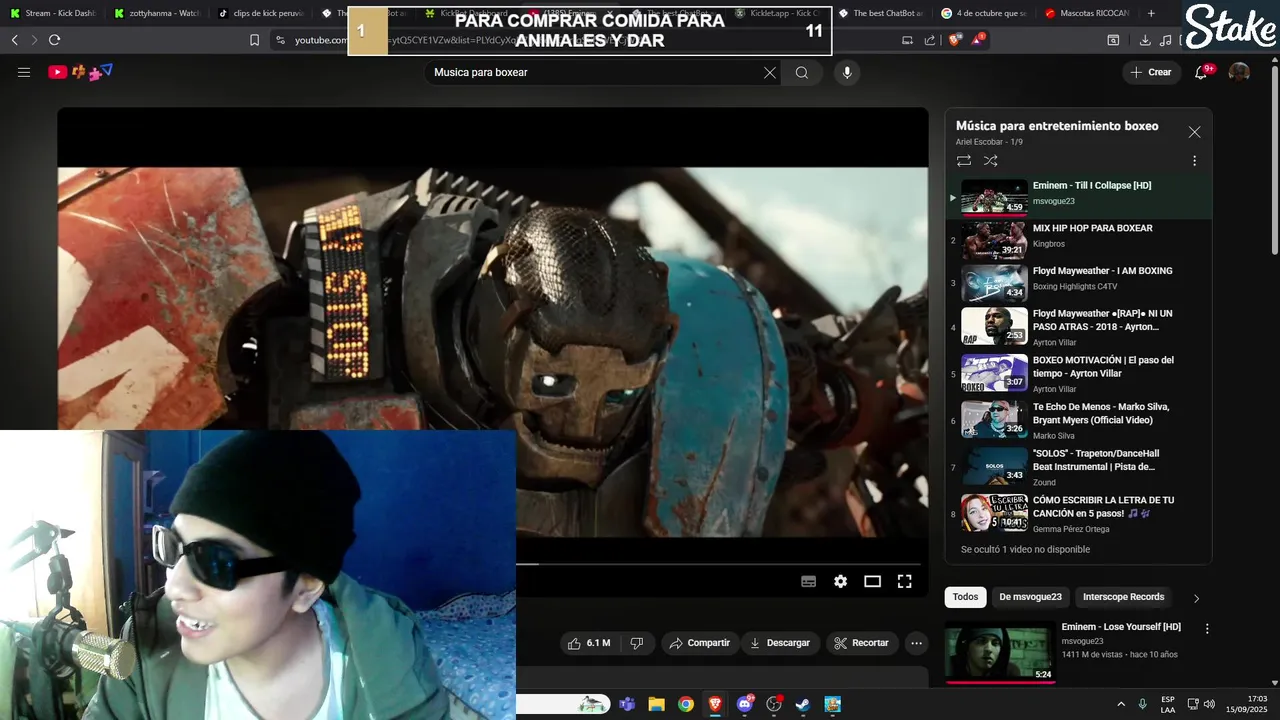Open Steam from taskbar
This screenshot has height=720, width=1280.
(803, 704)
